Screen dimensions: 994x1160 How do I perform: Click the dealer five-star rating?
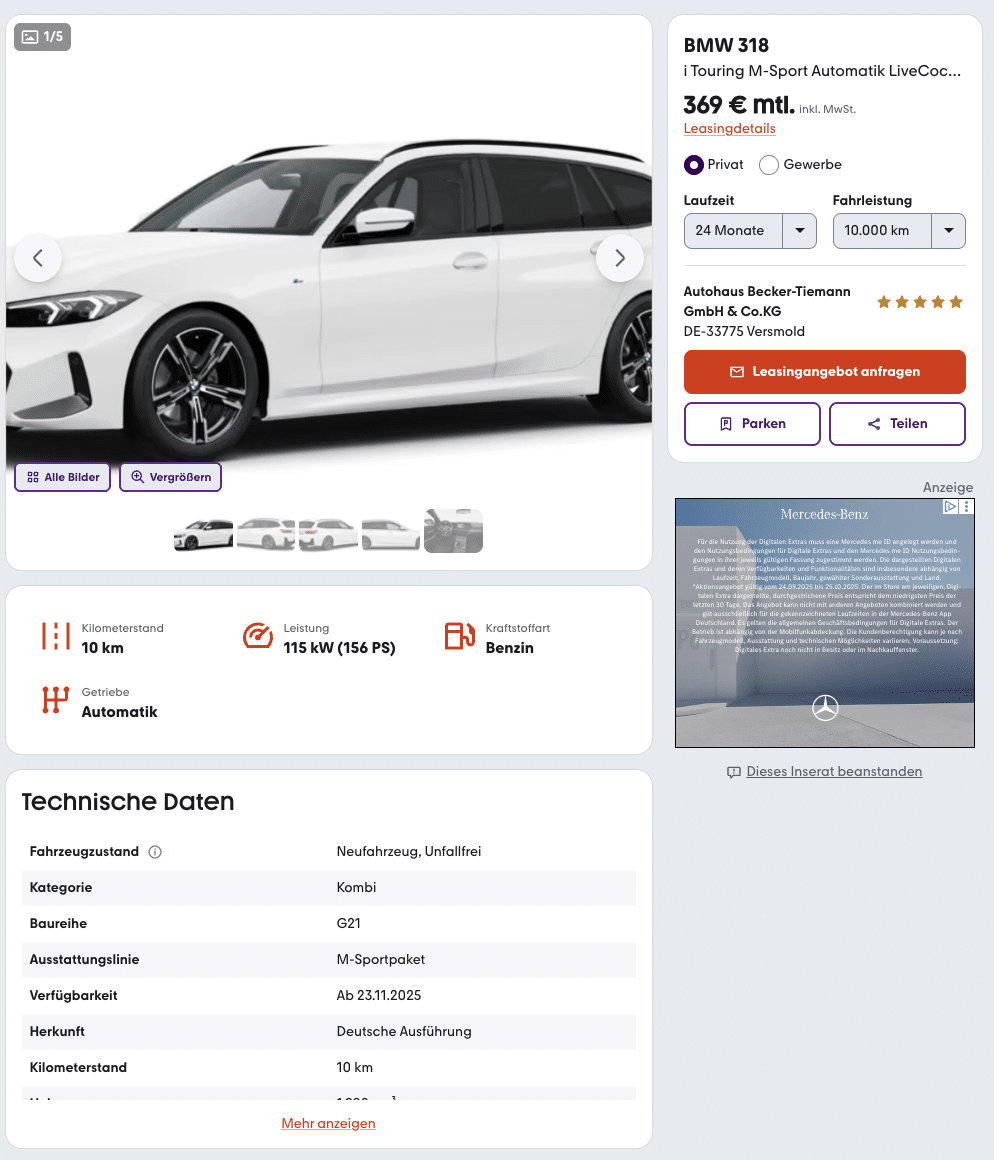[x=920, y=302]
